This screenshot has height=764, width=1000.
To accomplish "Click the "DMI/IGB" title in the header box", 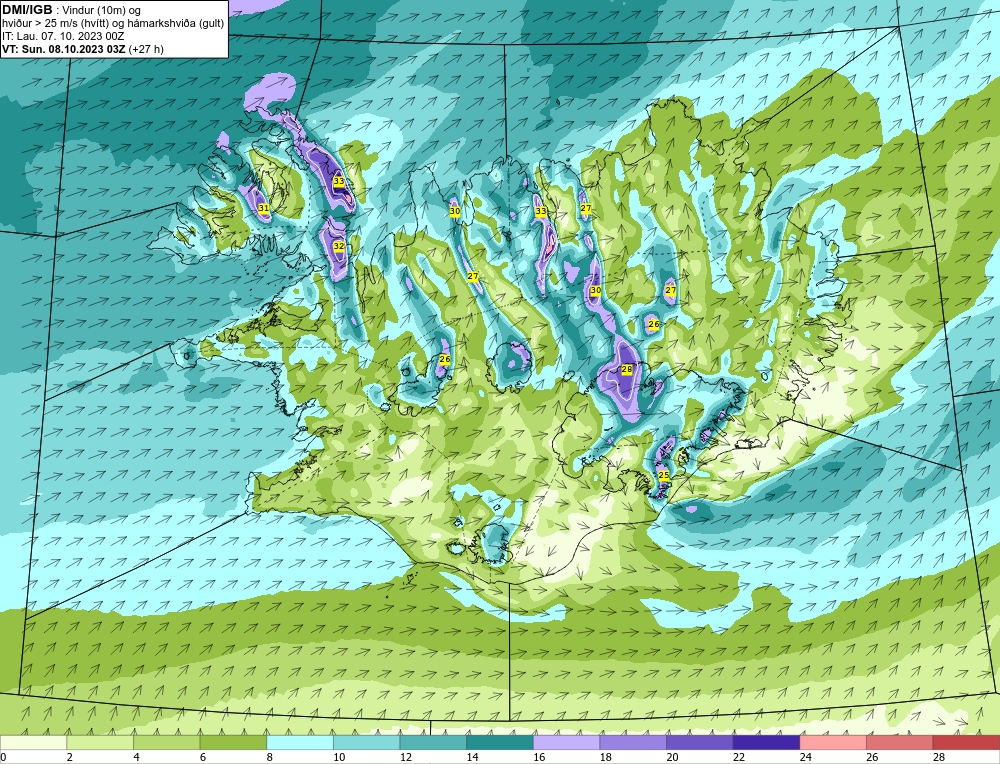I will [x=27, y=10].
